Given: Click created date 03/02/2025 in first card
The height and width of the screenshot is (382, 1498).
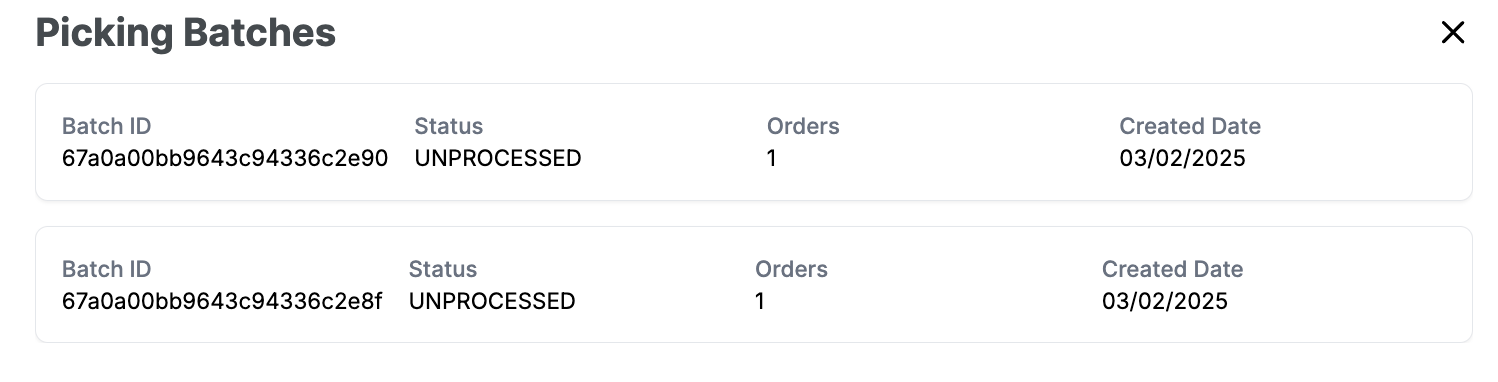Looking at the screenshot, I should (x=1183, y=158).
